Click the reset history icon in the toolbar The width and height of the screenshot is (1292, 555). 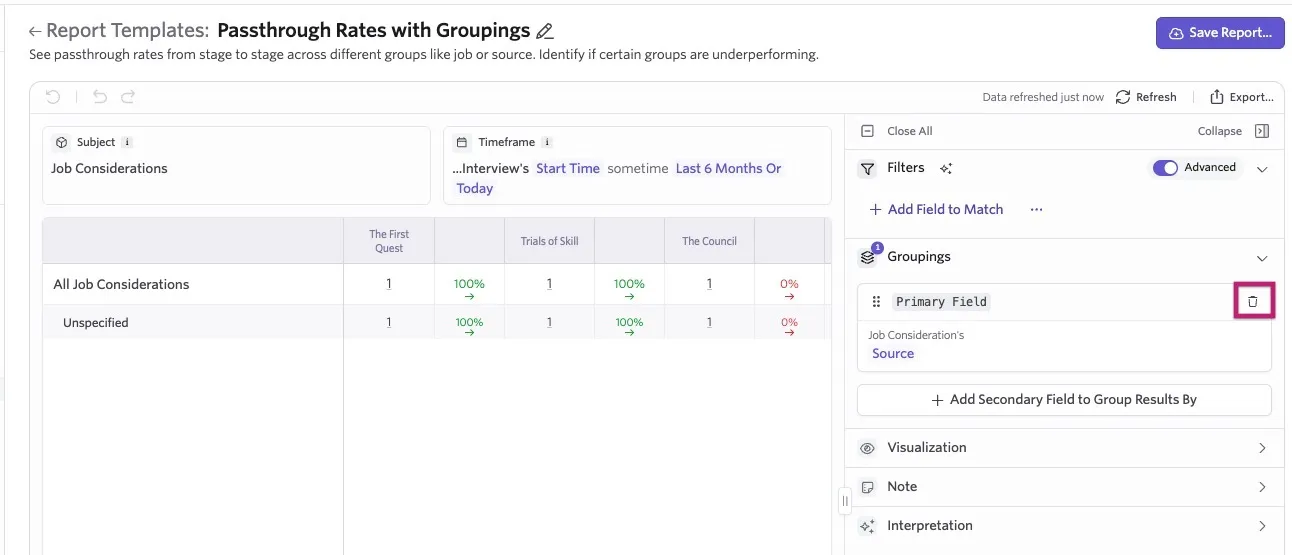point(54,97)
